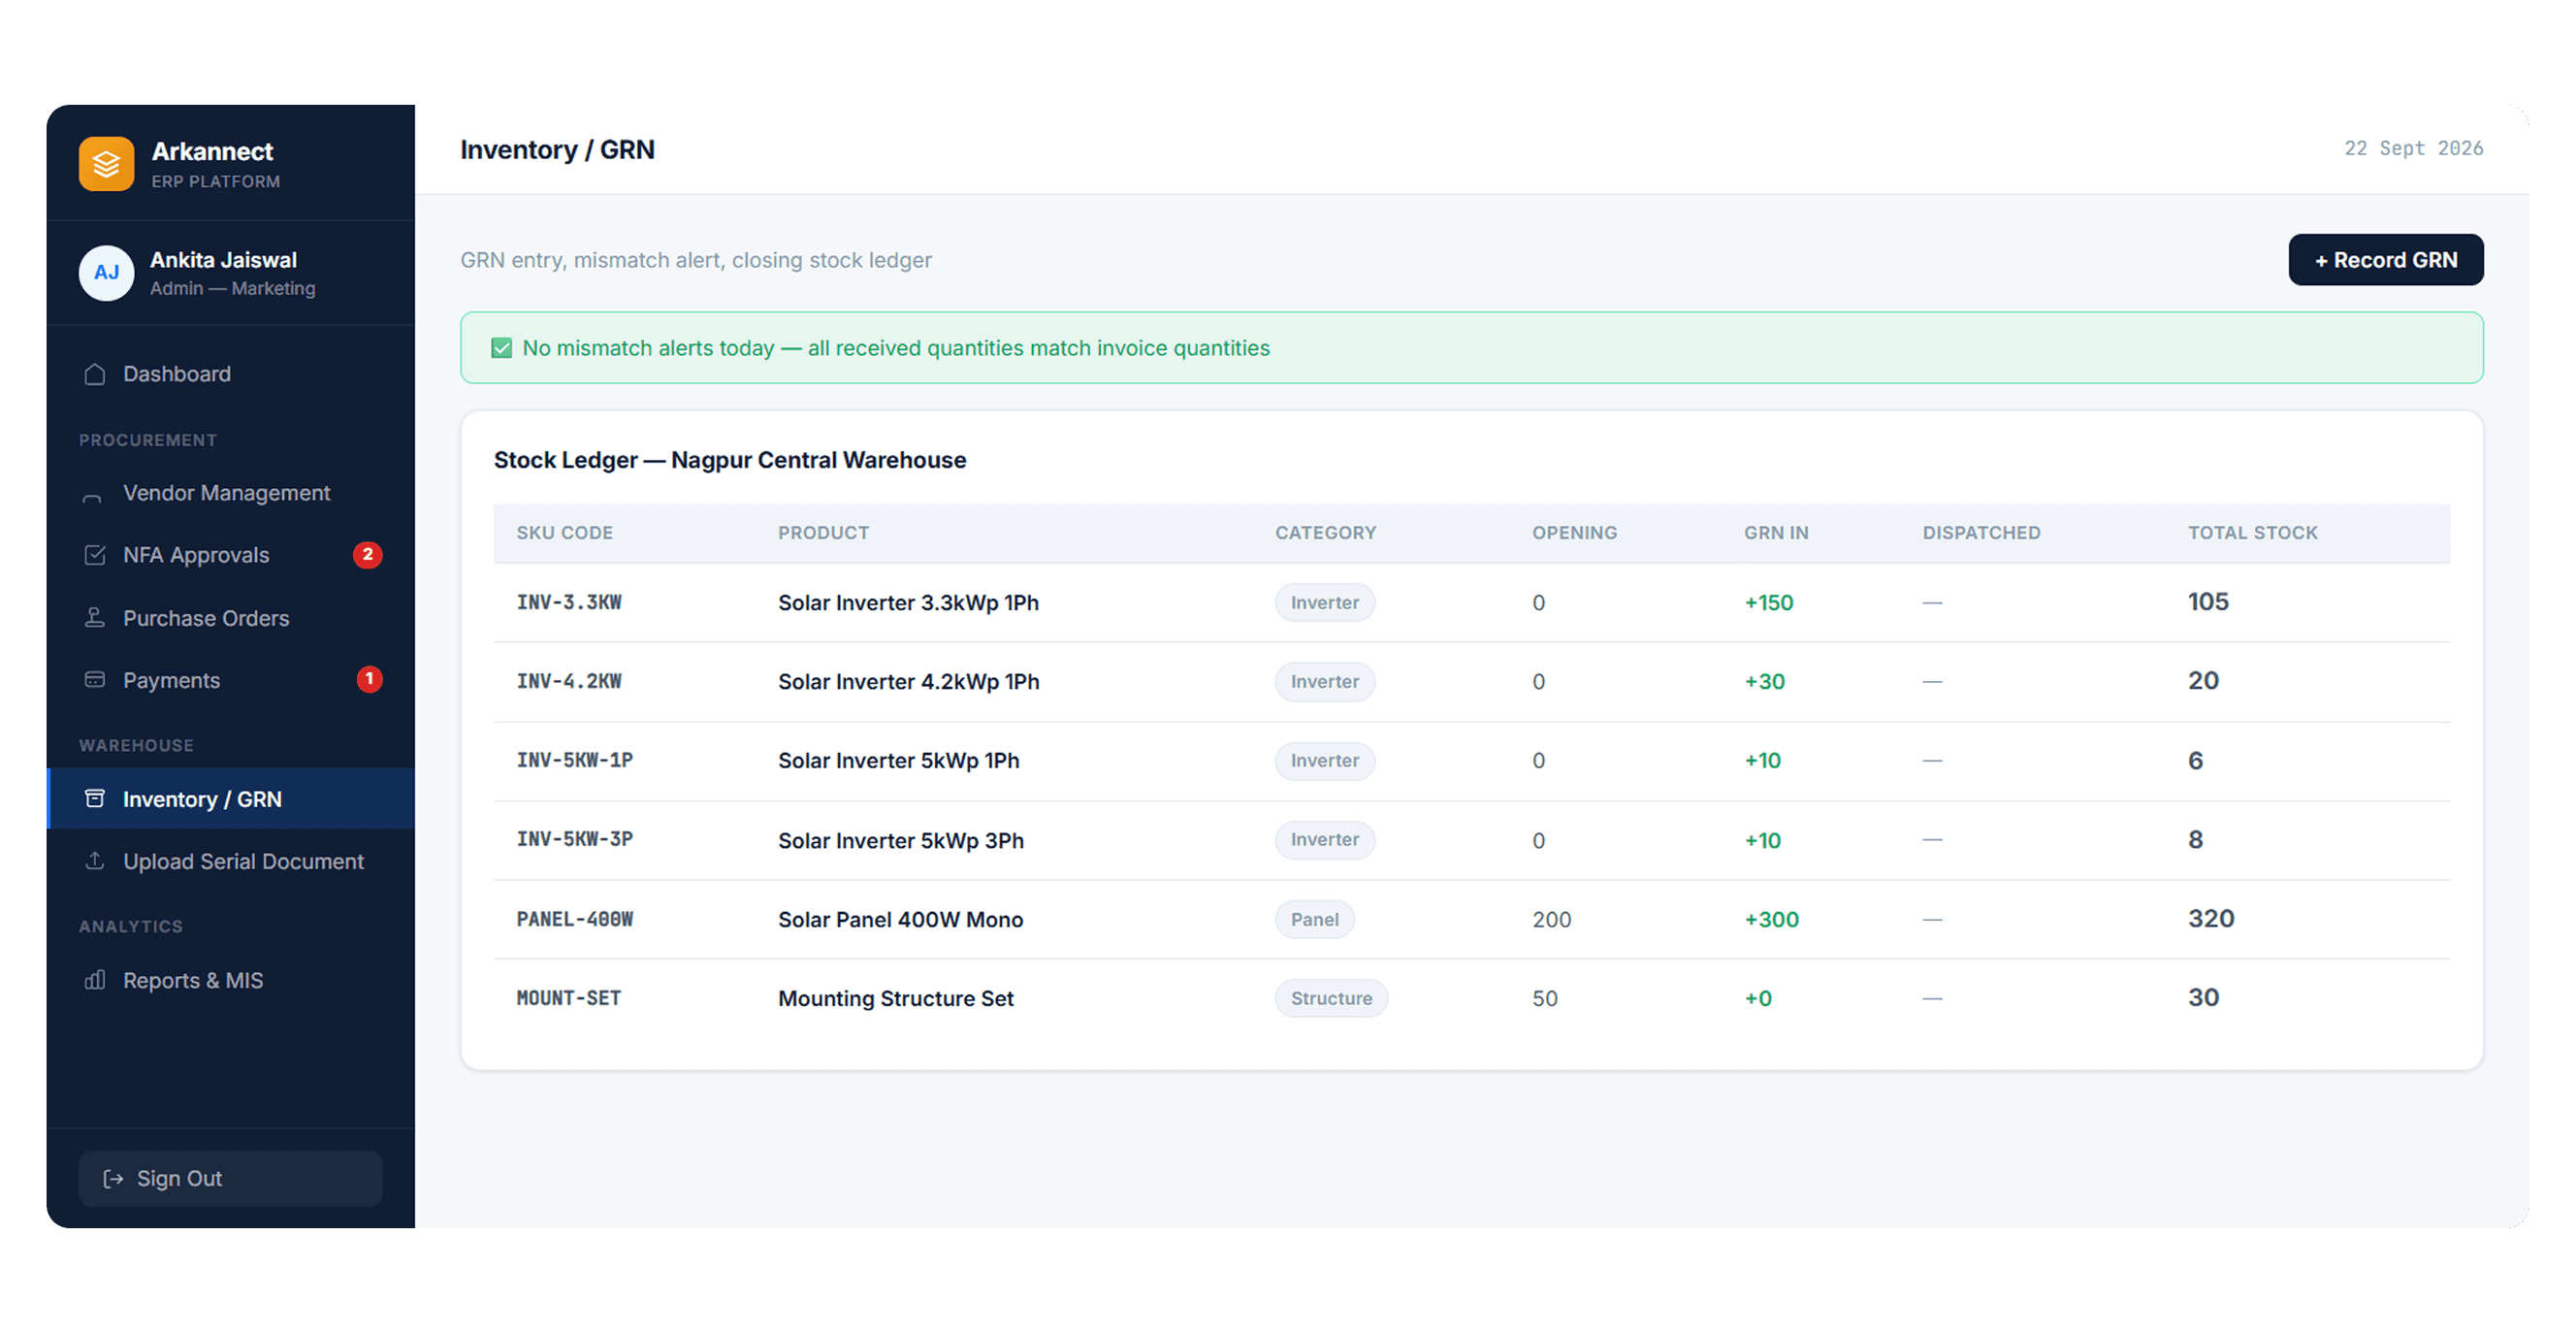Click opening value 50 in MOUNT-SET row
This screenshot has width=2576, height=1333.
[x=1544, y=999]
